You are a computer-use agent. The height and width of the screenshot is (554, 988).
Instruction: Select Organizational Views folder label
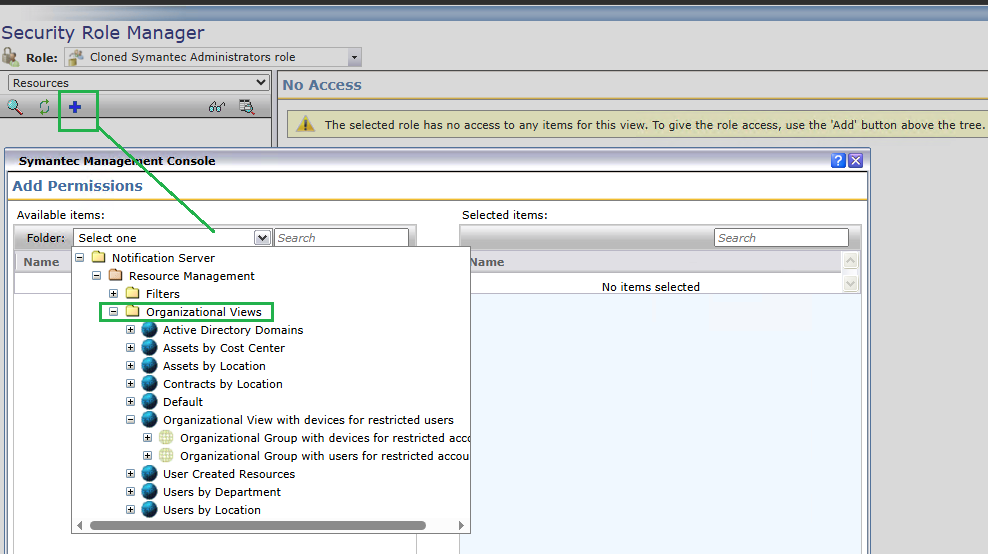(x=204, y=311)
